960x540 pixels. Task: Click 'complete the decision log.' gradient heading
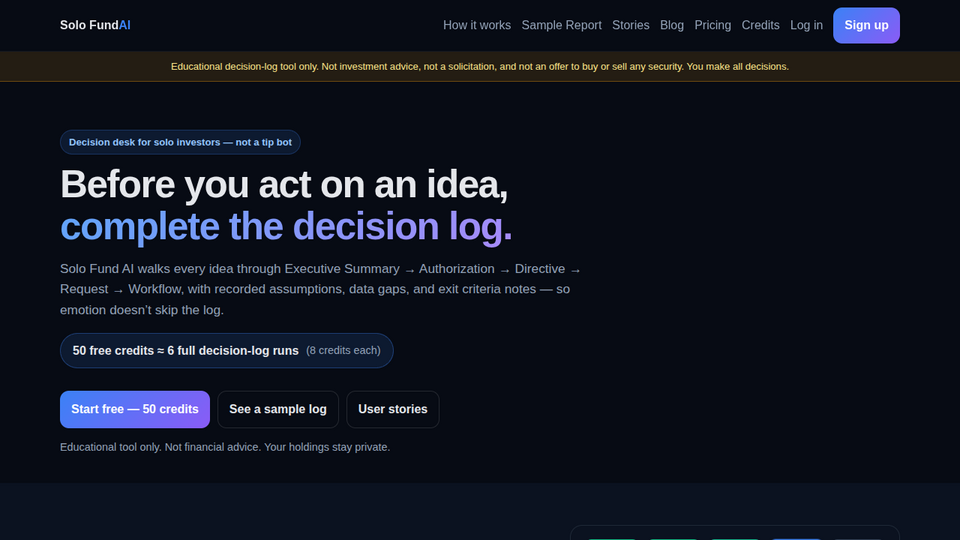pyautogui.click(x=286, y=226)
